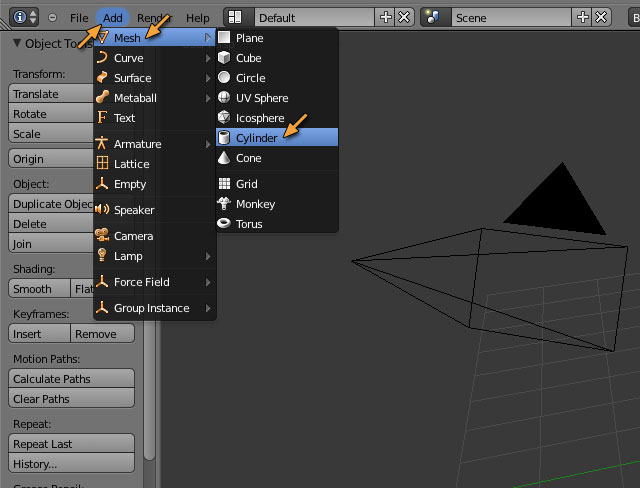This screenshot has width=640, height=488.
Task: Click the Icosphere mesh icon
Action: (225, 118)
